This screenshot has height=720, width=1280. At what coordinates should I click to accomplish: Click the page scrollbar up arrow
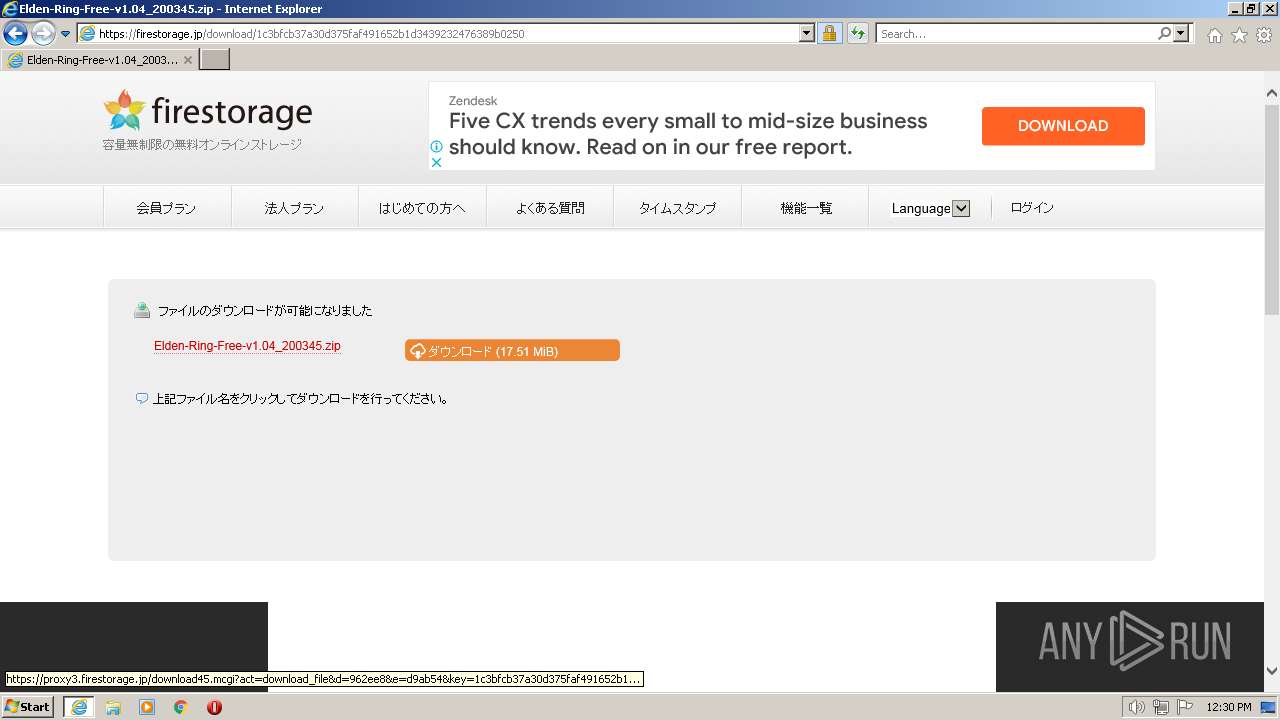(1272, 94)
